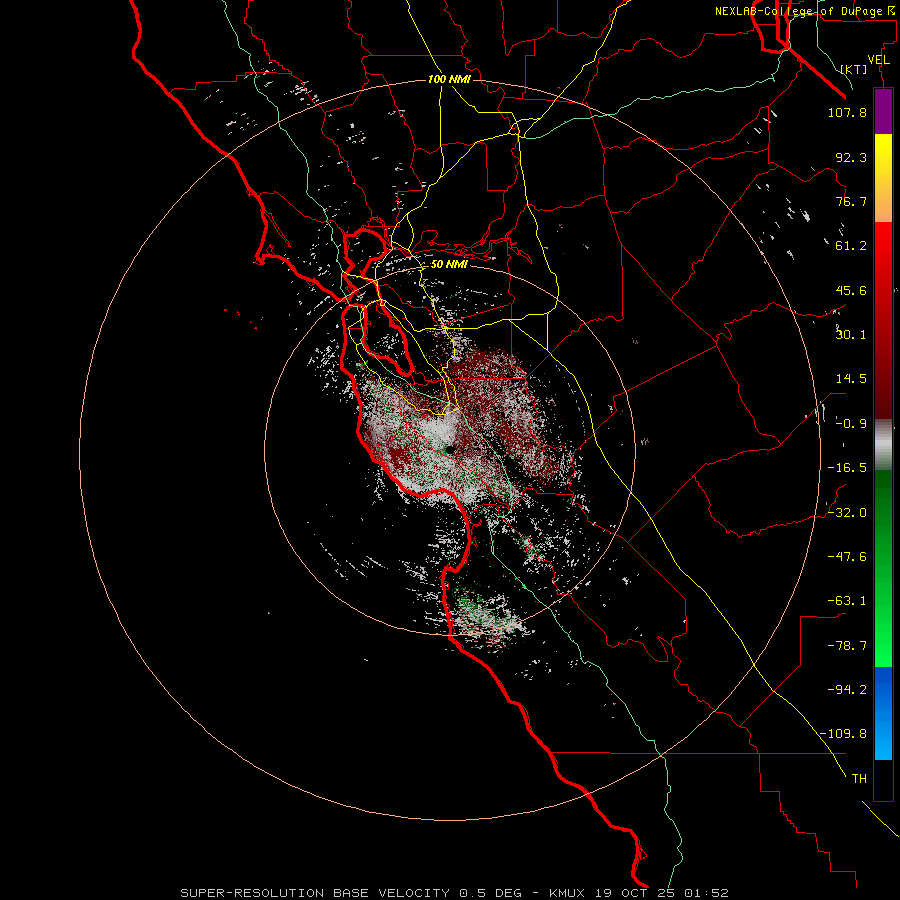Viewport: 900px width, 900px height.
Task: Click the [KT] units label
Action: click(x=854, y=69)
